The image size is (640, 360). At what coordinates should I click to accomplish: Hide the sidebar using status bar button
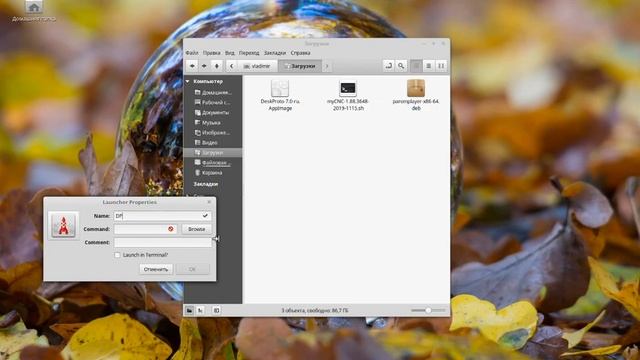217,311
